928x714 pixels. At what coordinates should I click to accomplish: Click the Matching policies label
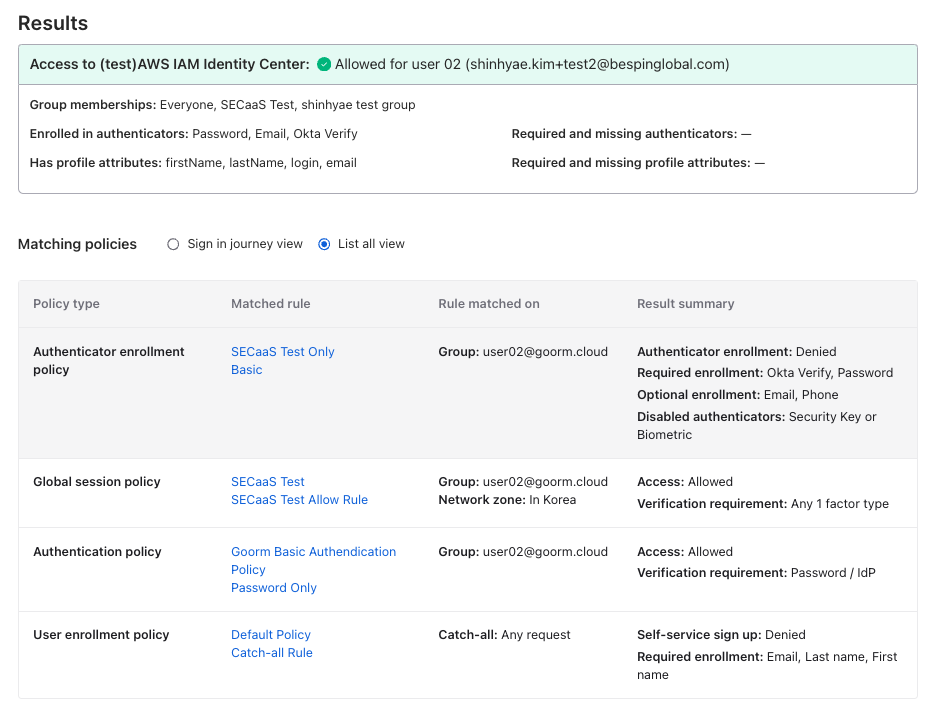coord(77,244)
